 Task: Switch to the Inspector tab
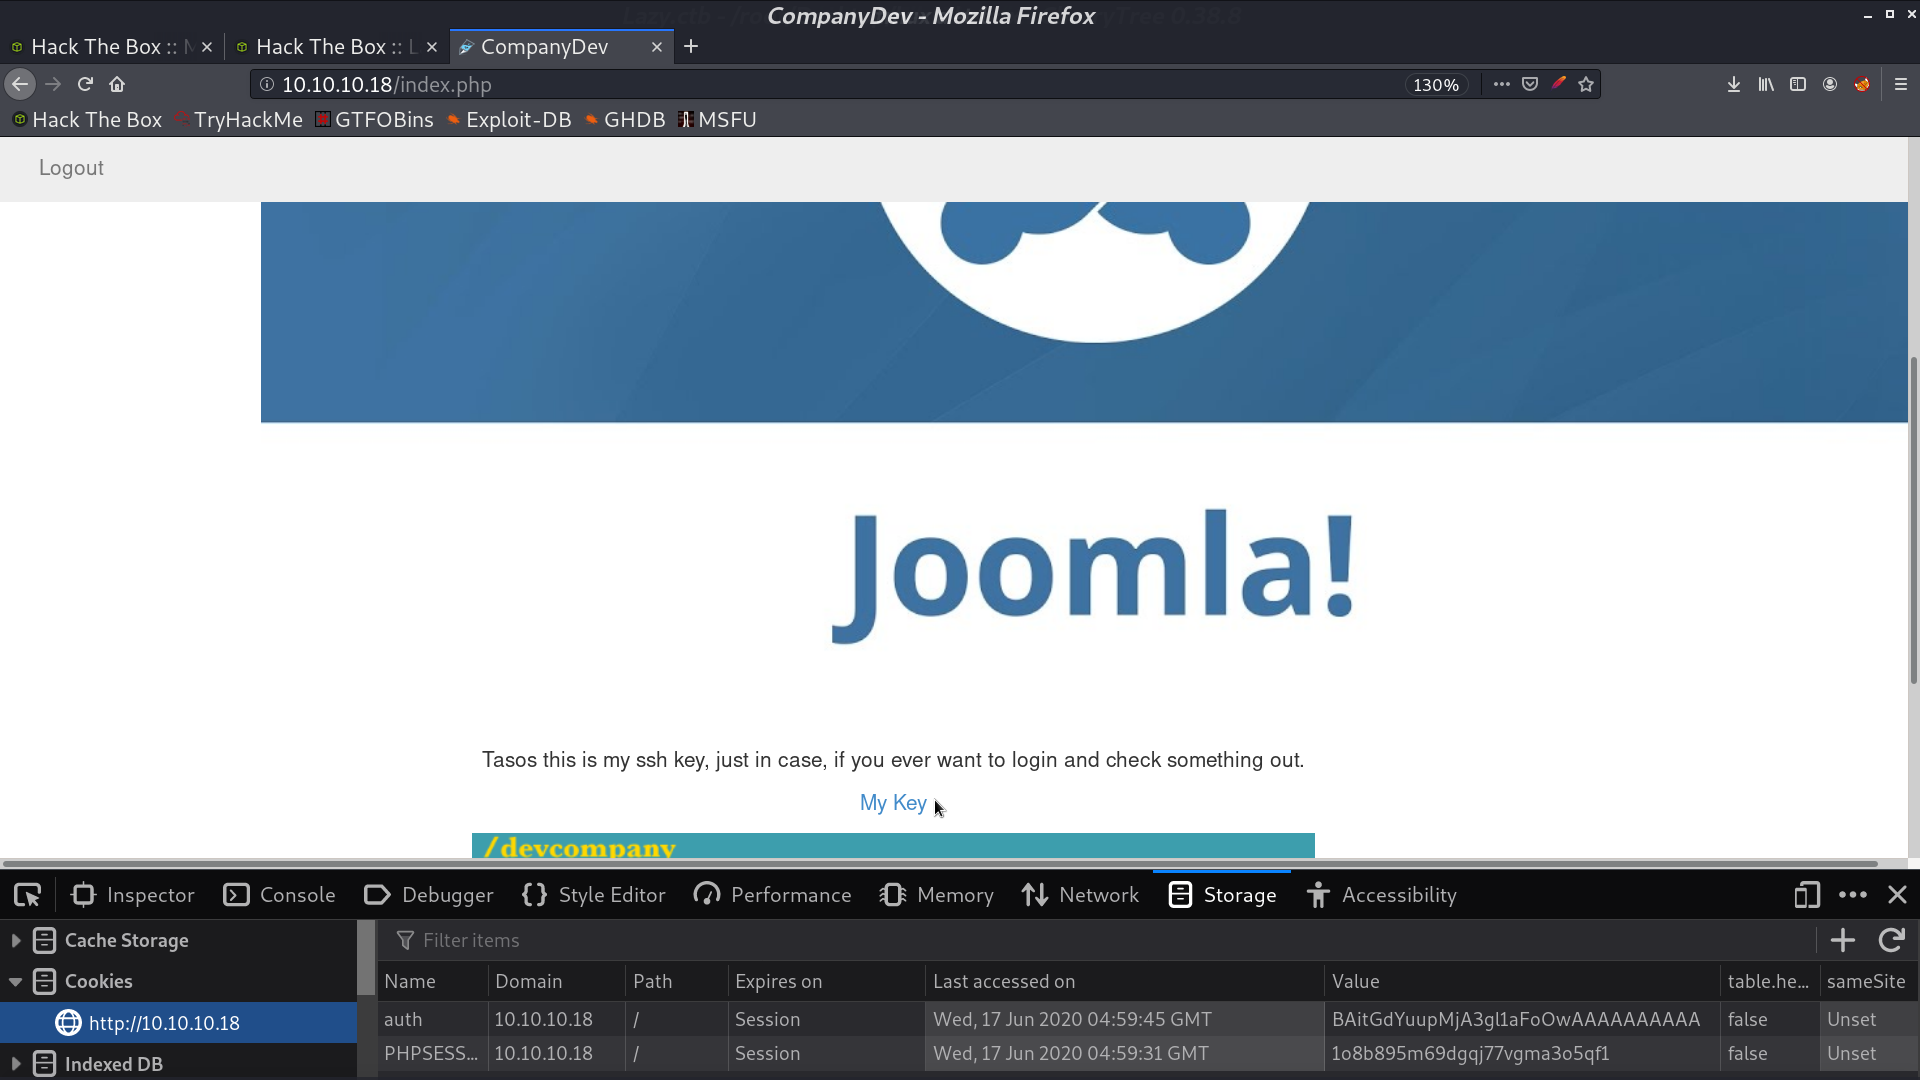133,895
